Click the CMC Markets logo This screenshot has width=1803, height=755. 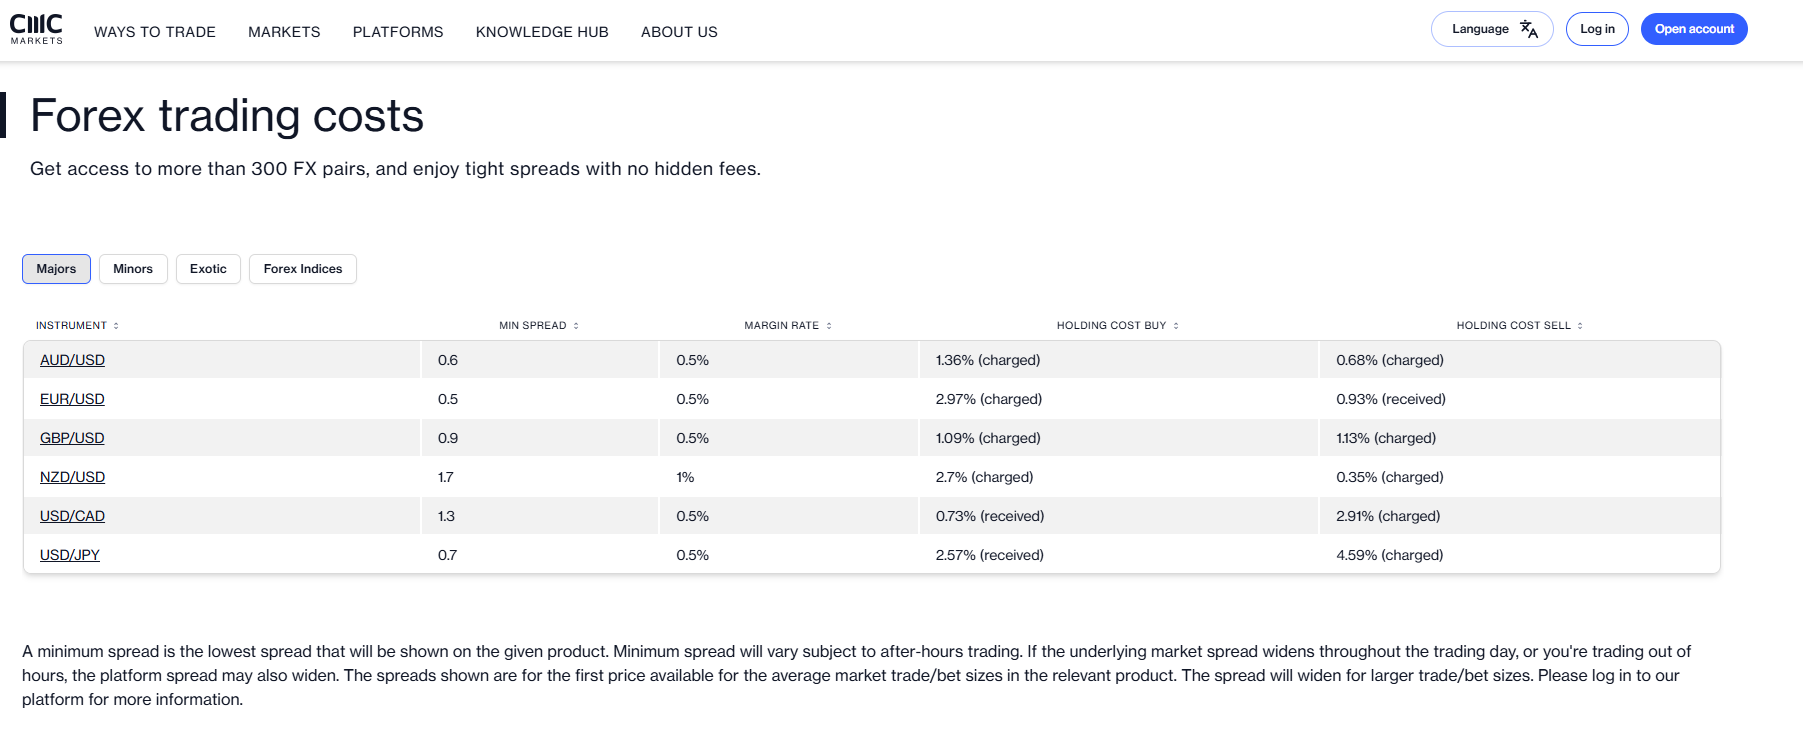click(36, 29)
